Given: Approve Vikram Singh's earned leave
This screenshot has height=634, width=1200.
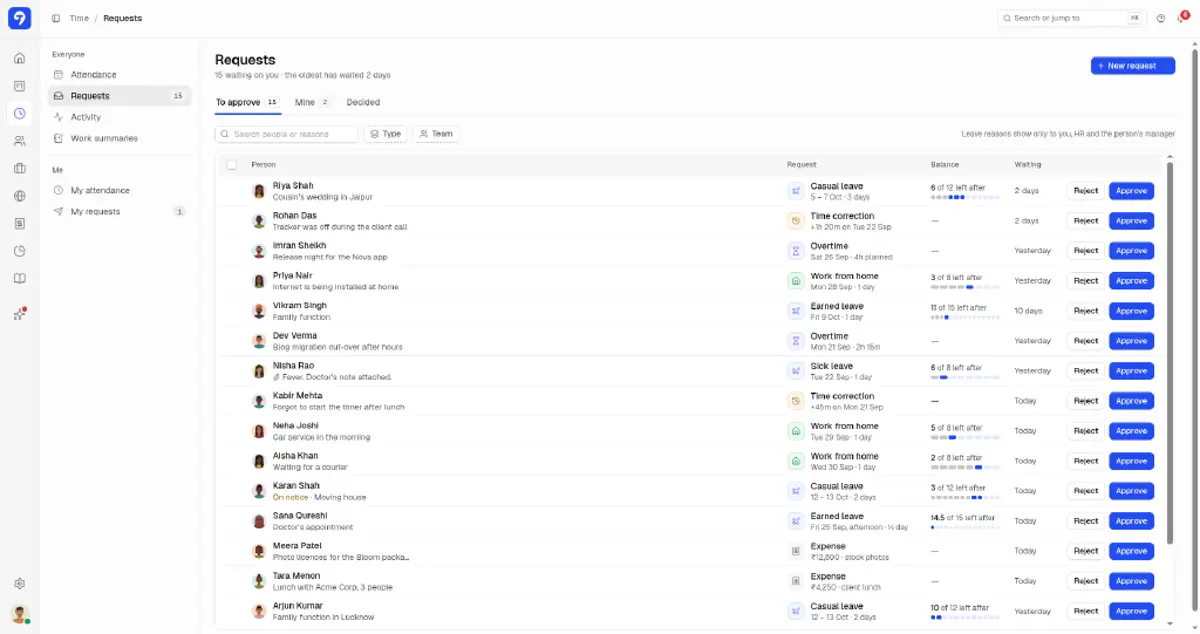Looking at the screenshot, I should (x=1131, y=311).
